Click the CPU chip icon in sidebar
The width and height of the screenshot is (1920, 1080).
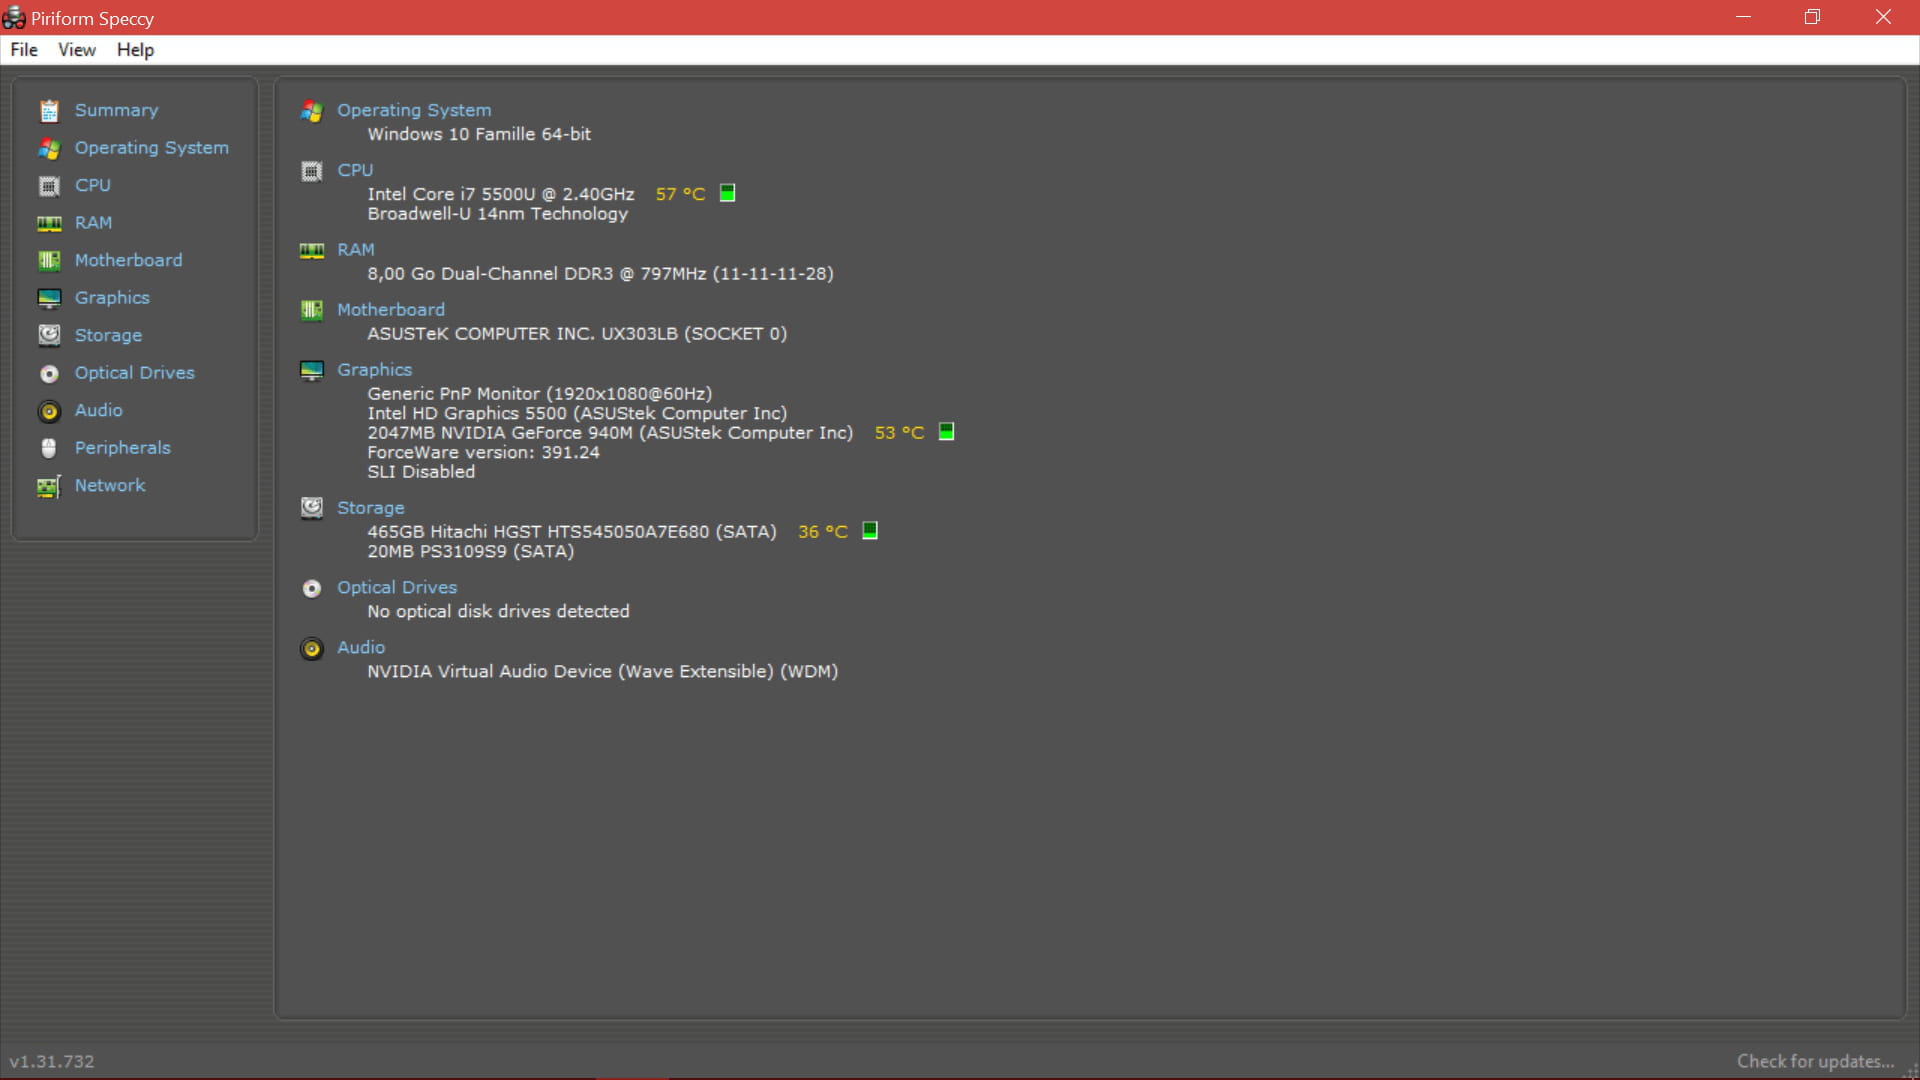[49, 185]
